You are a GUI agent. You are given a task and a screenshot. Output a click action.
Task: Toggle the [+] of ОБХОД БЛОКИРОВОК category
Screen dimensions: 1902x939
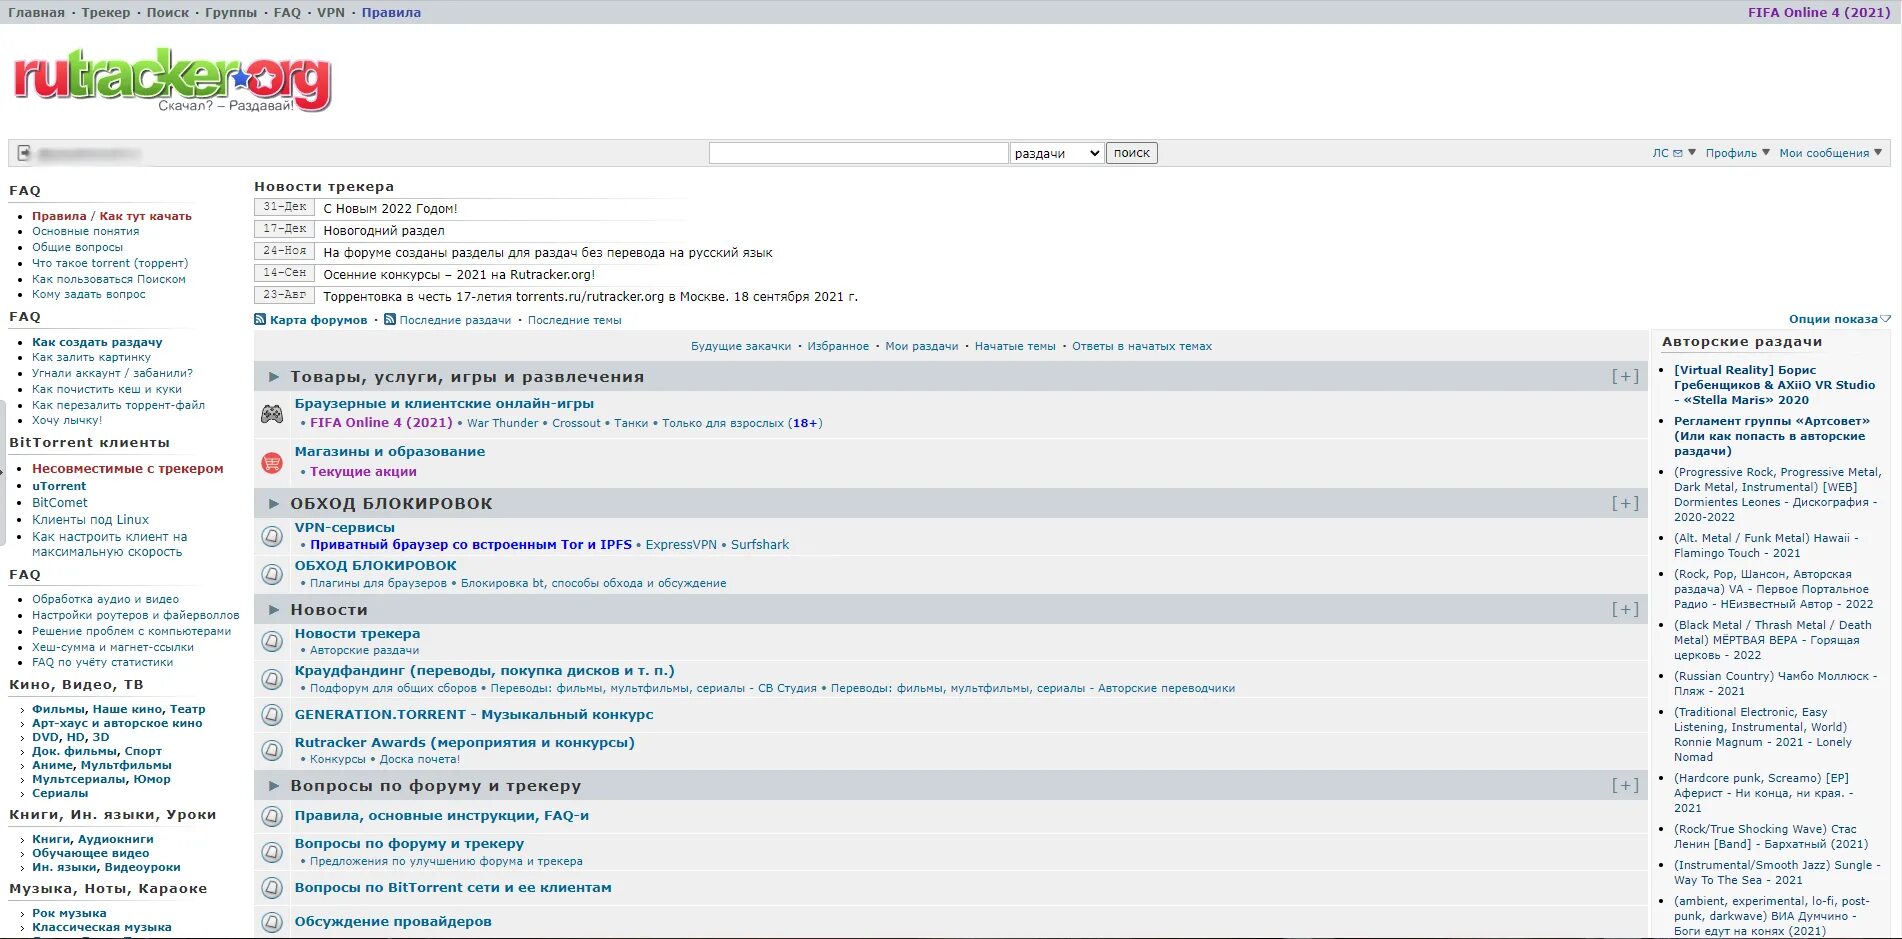tap(1625, 503)
